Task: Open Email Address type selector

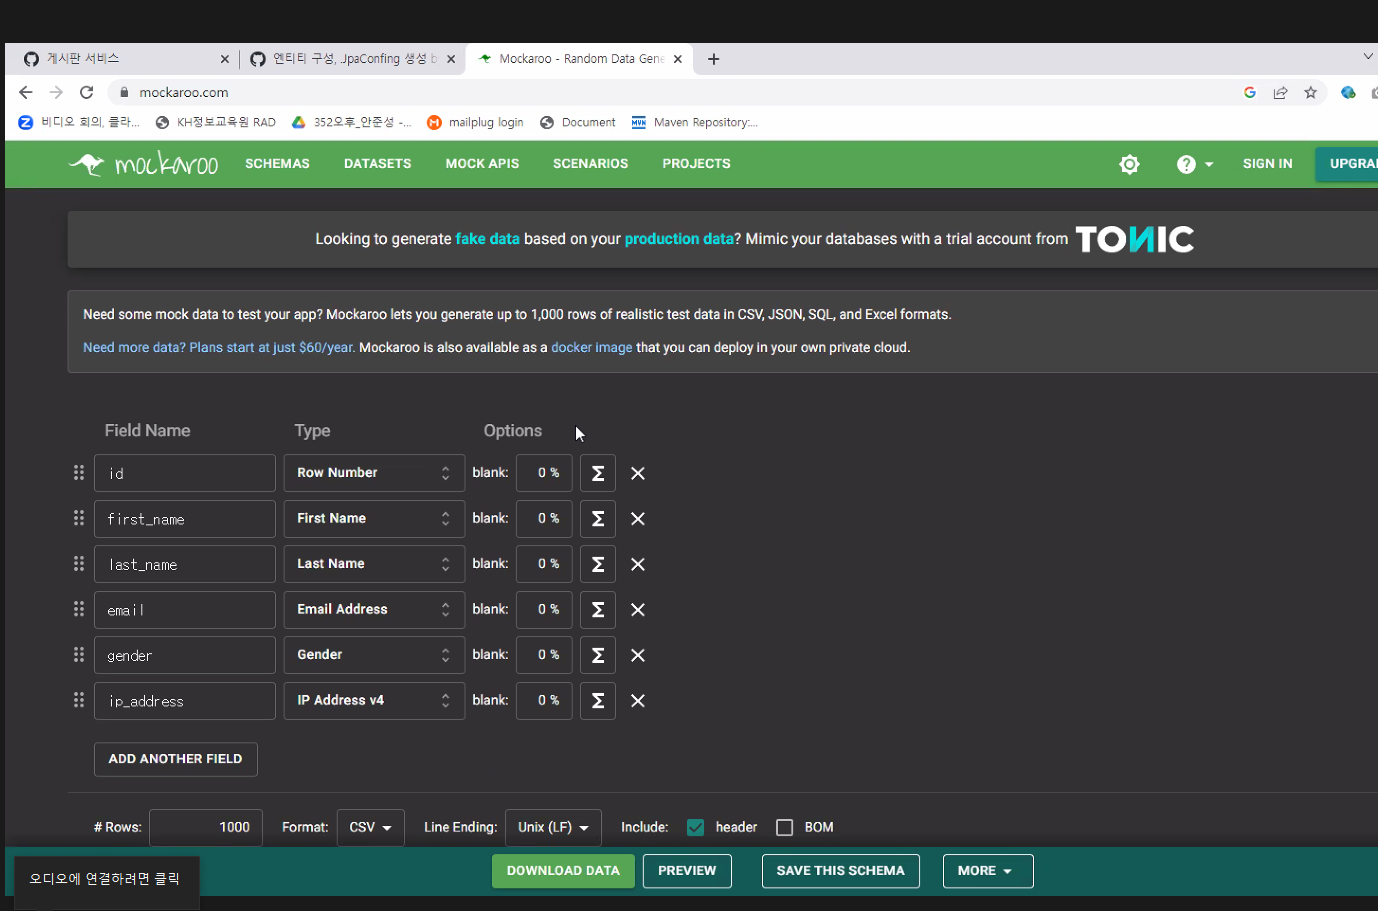Action: pos(374,610)
